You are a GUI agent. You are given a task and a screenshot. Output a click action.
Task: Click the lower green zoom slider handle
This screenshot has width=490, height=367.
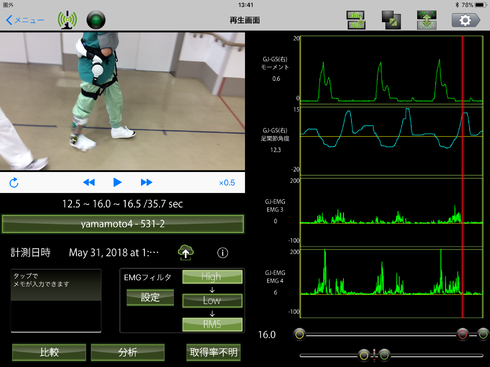pyautogui.click(x=384, y=355)
